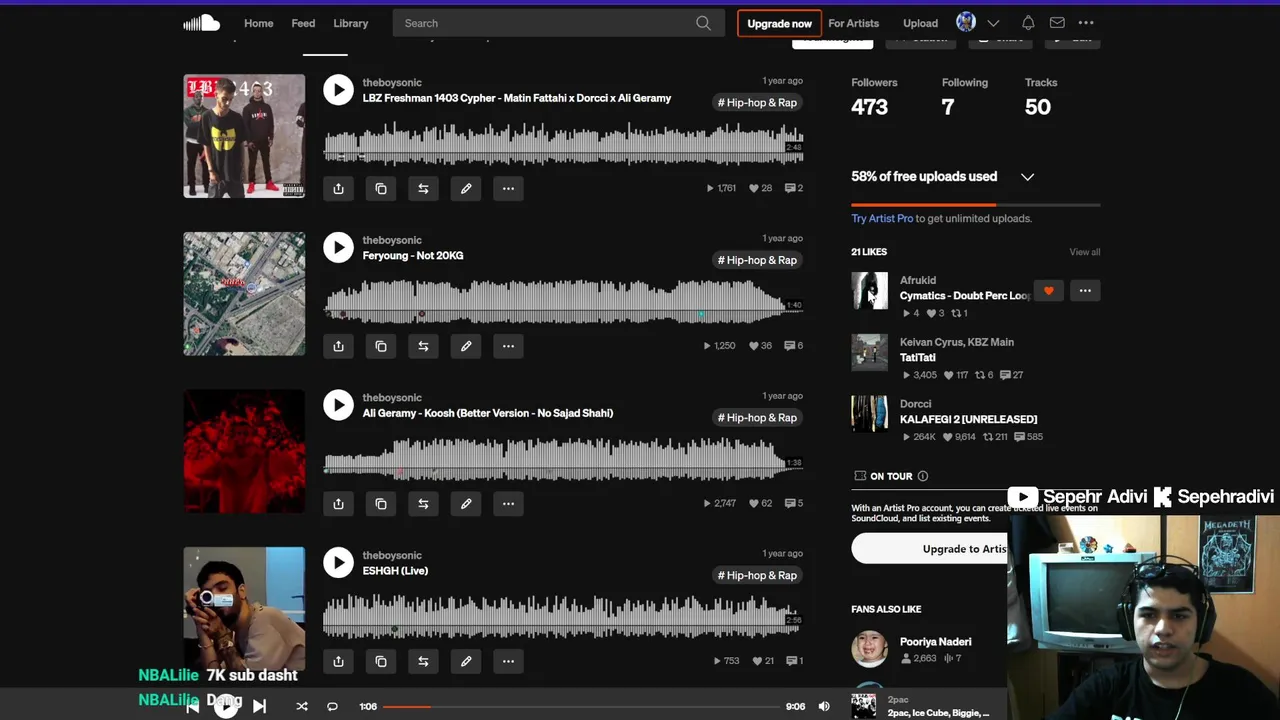Seek within the player progress bar
The image size is (1280, 720).
(580, 706)
